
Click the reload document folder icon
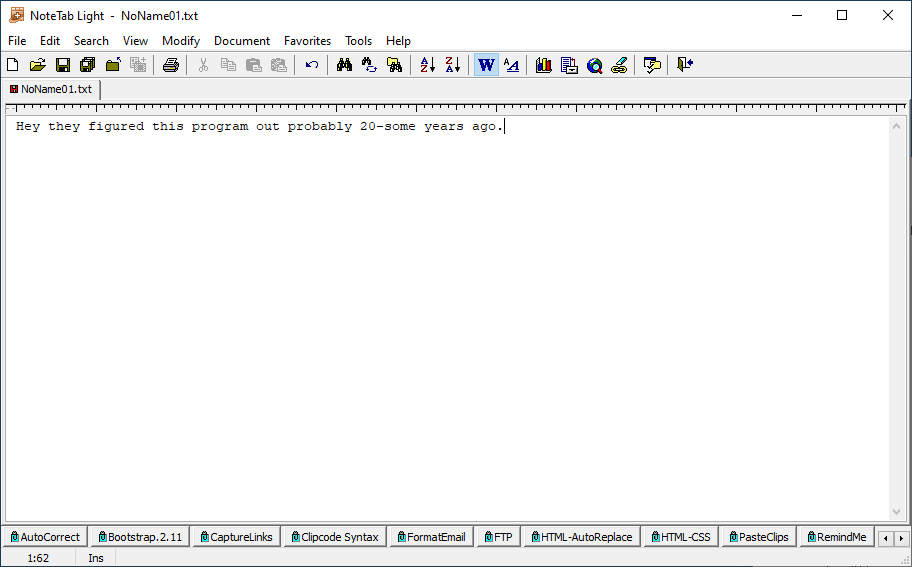coord(113,65)
